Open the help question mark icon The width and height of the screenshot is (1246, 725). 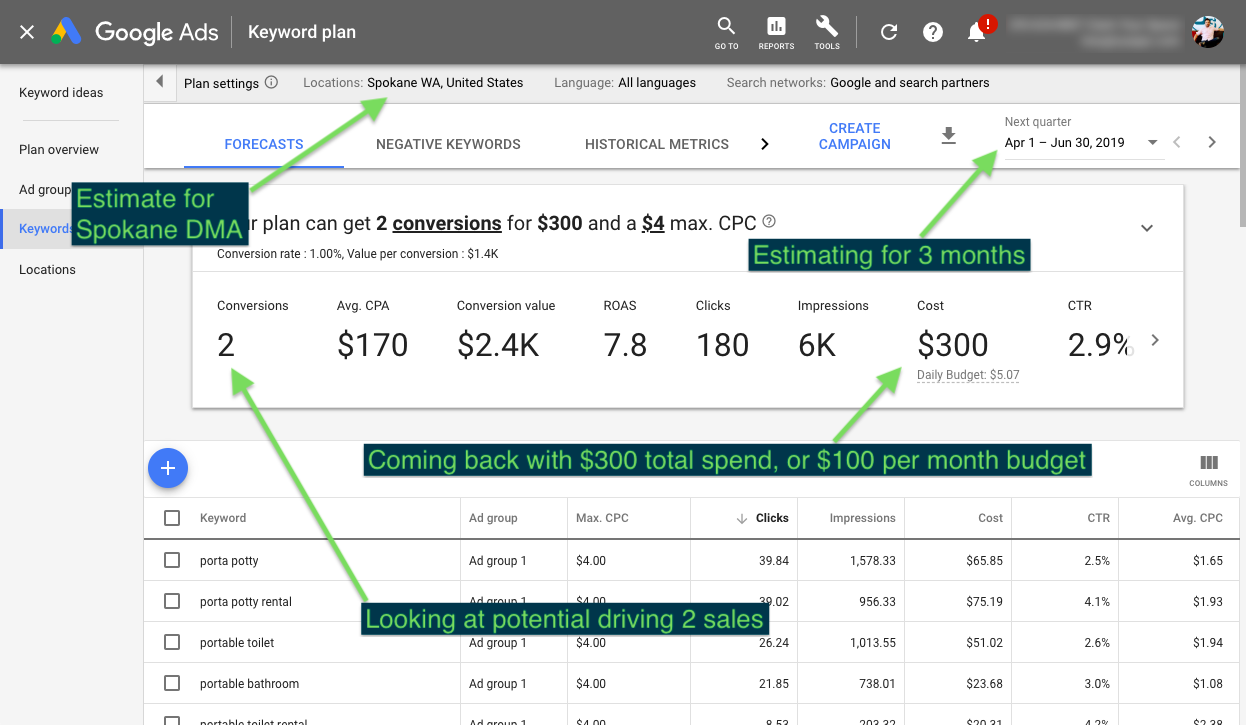[933, 32]
